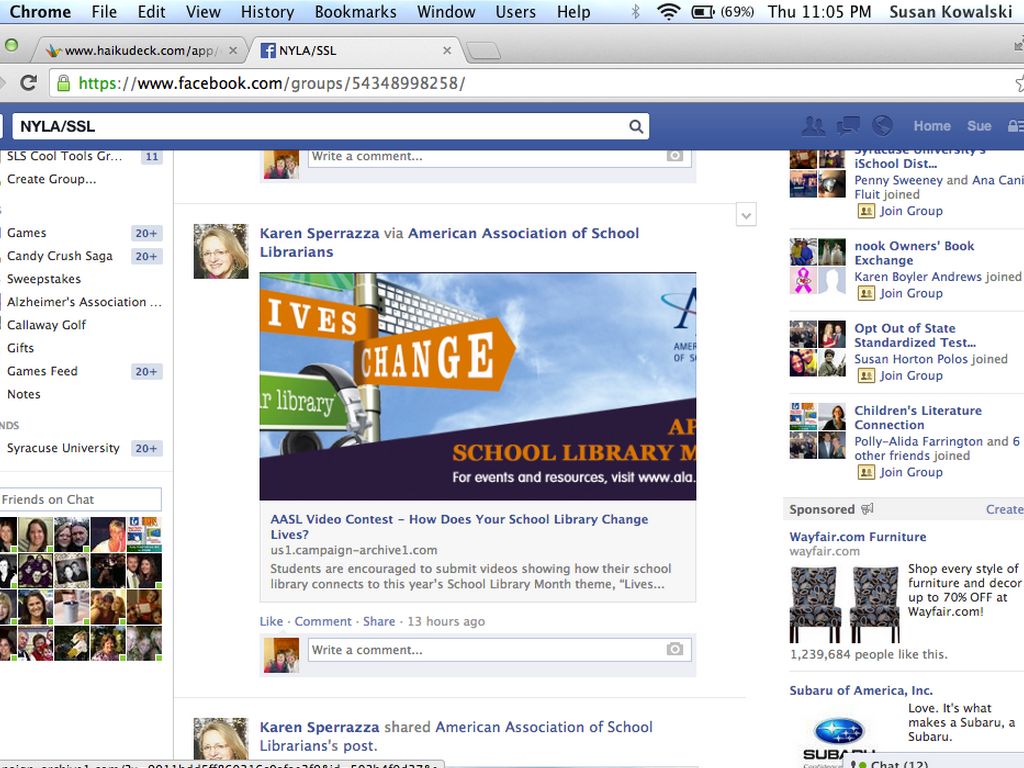Open the post options dropdown arrow
Screen dimensions: 1024x768
(745, 214)
